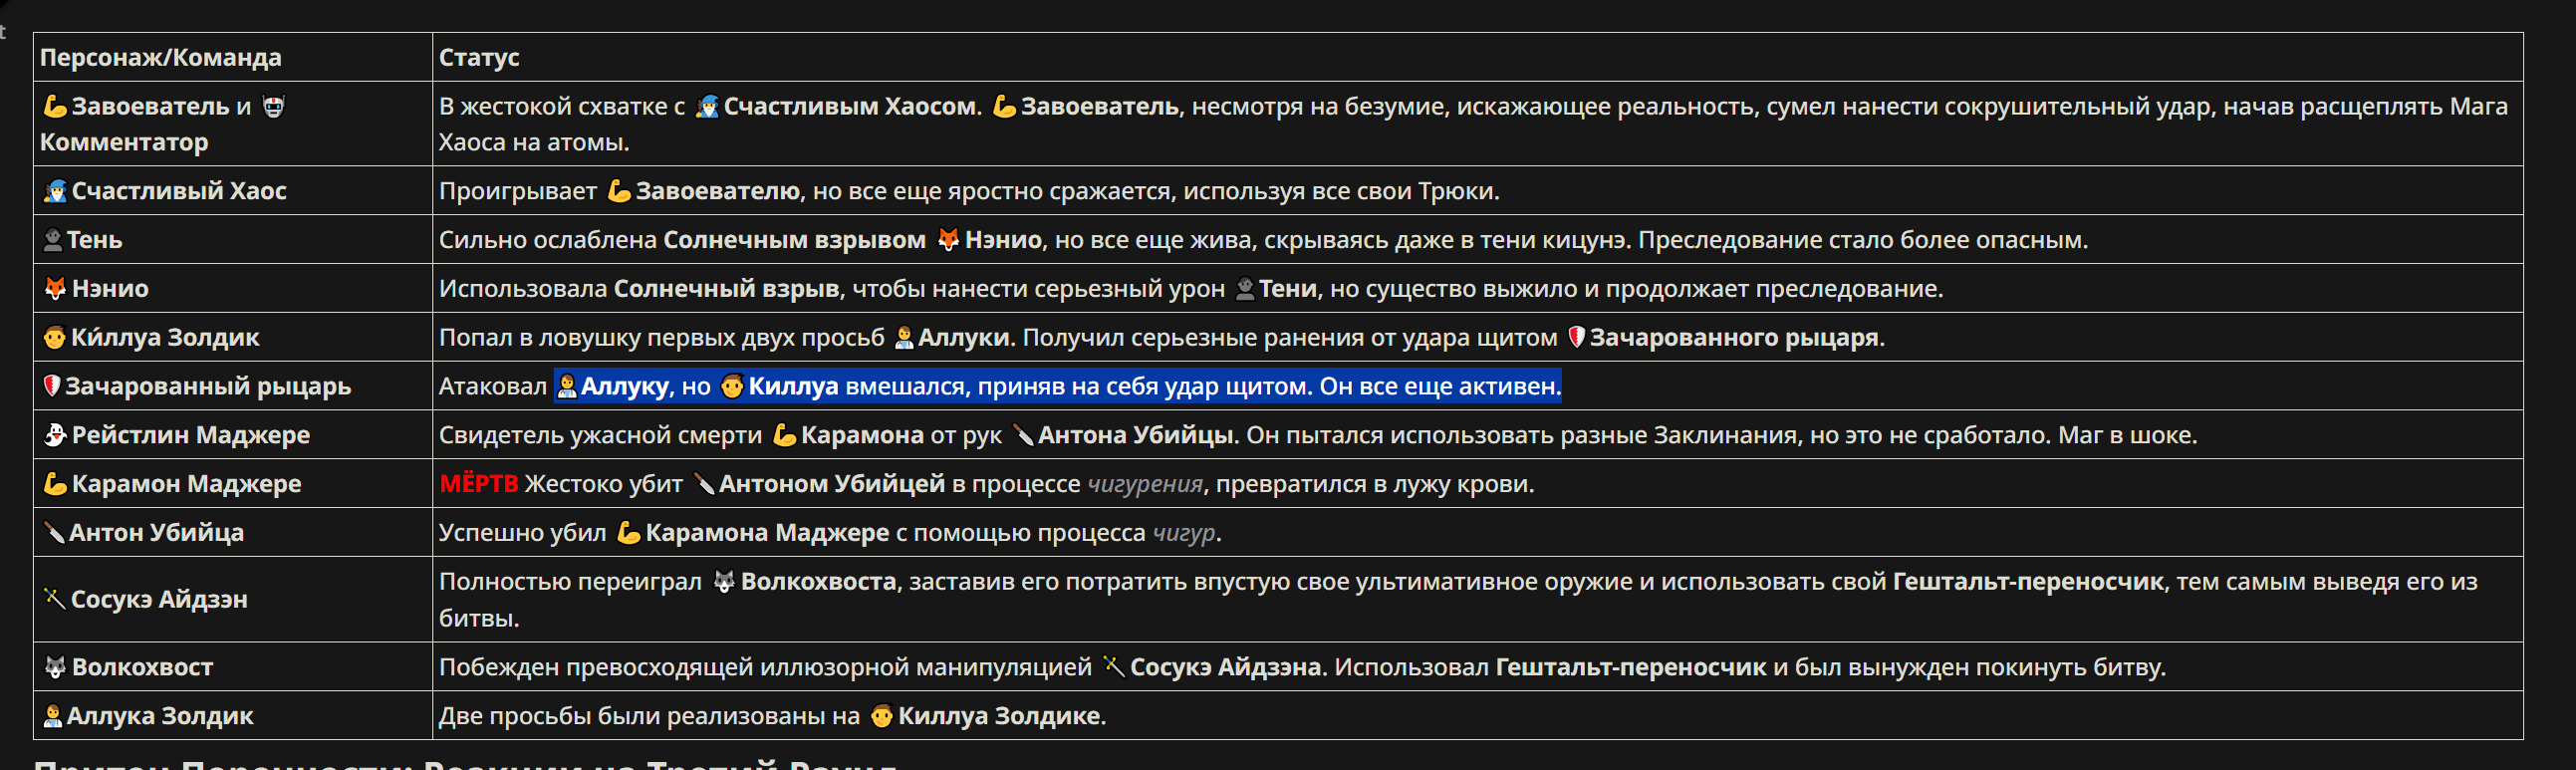This screenshot has height=770, width=2576.
Task: Click arm emoji before Карамона Маджере in Антон status
Action: point(628,533)
